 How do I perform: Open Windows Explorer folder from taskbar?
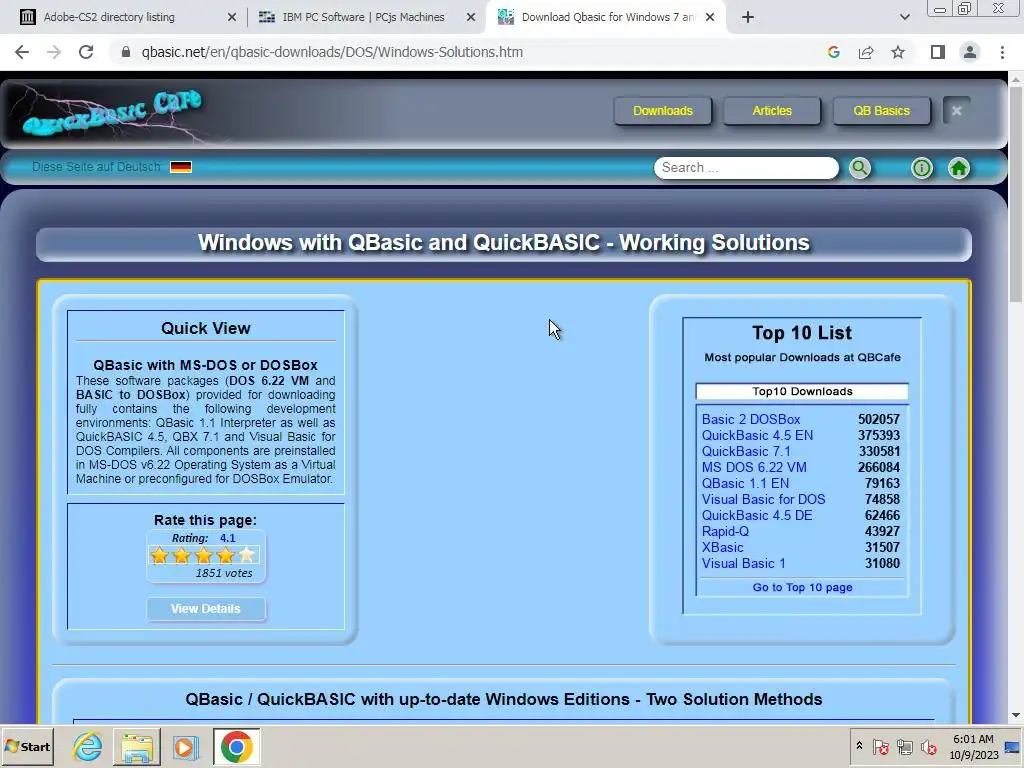tap(136, 746)
